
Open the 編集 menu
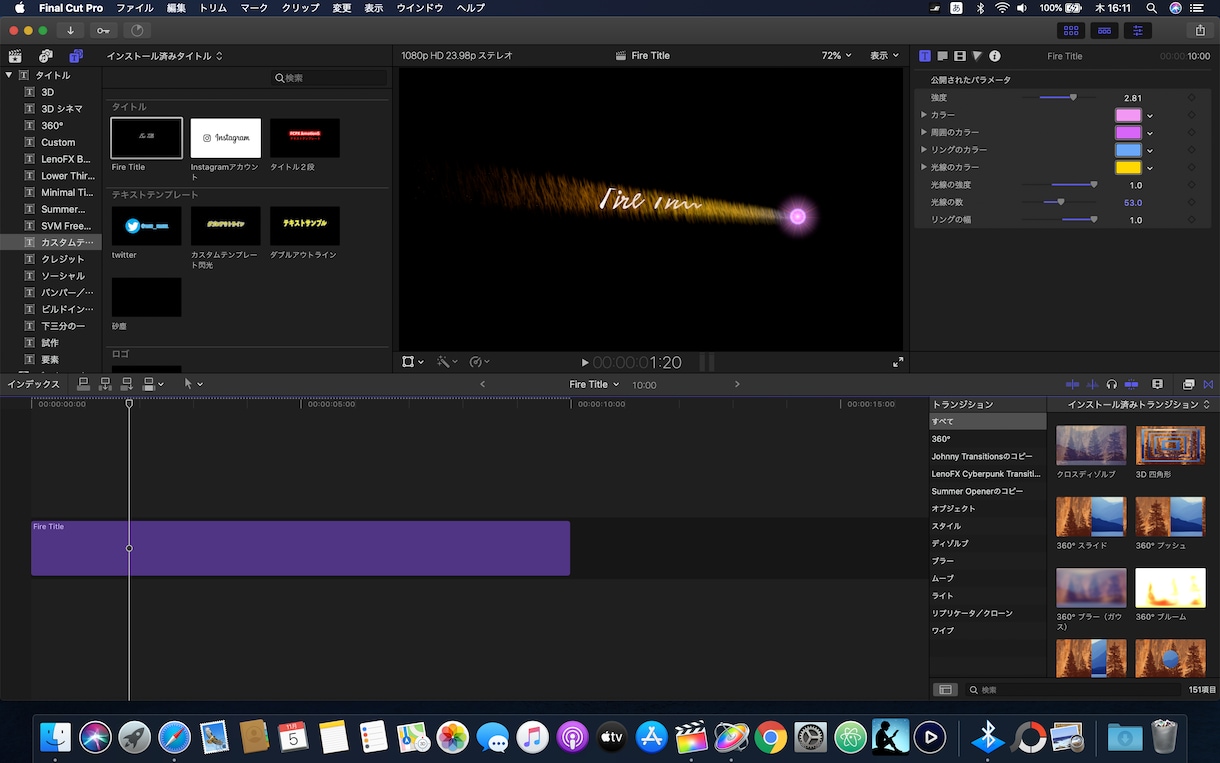coord(176,8)
